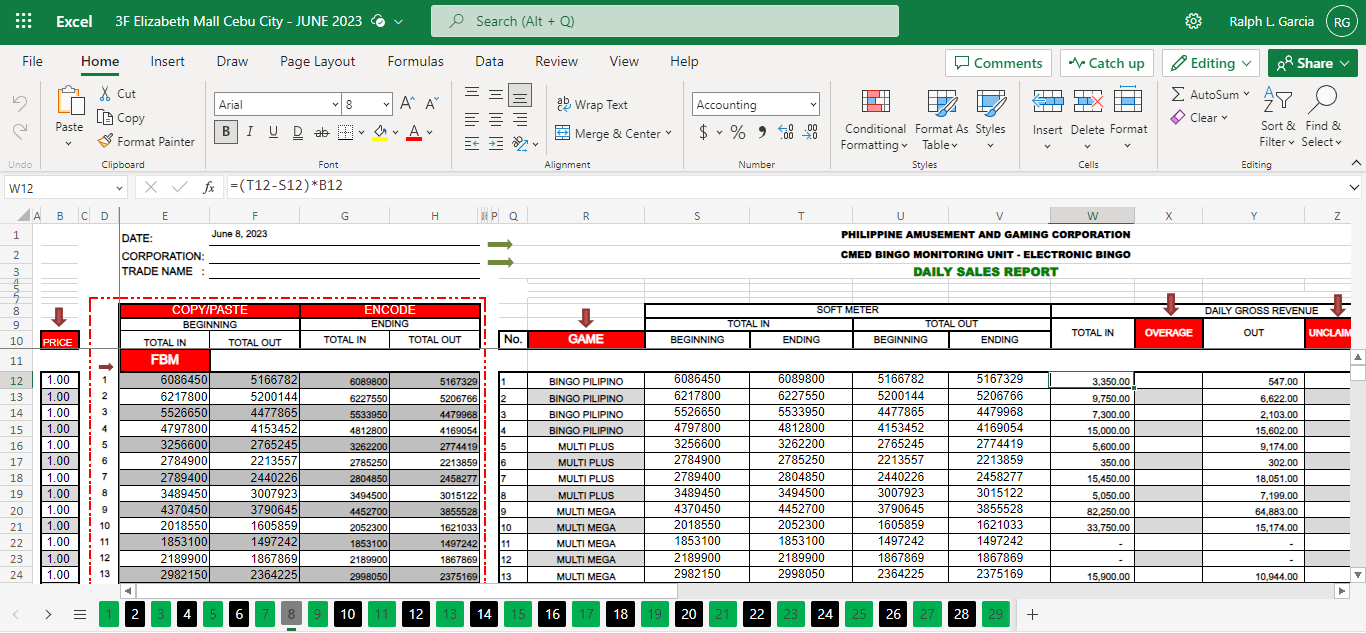Expand the Merge & Center dropdown arrow
Screen dimensions: 1366x633
[x=668, y=134]
